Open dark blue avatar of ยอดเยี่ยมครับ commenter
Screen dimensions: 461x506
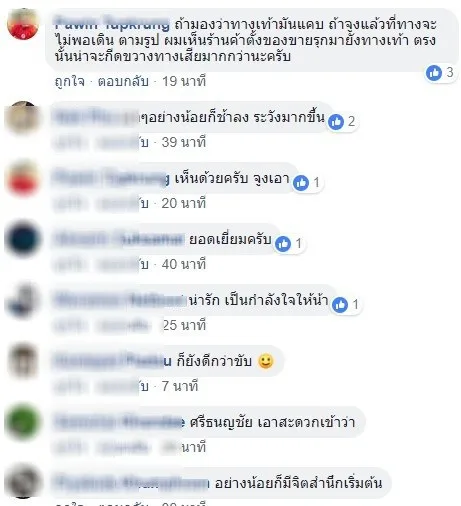pyautogui.click(x=23, y=239)
